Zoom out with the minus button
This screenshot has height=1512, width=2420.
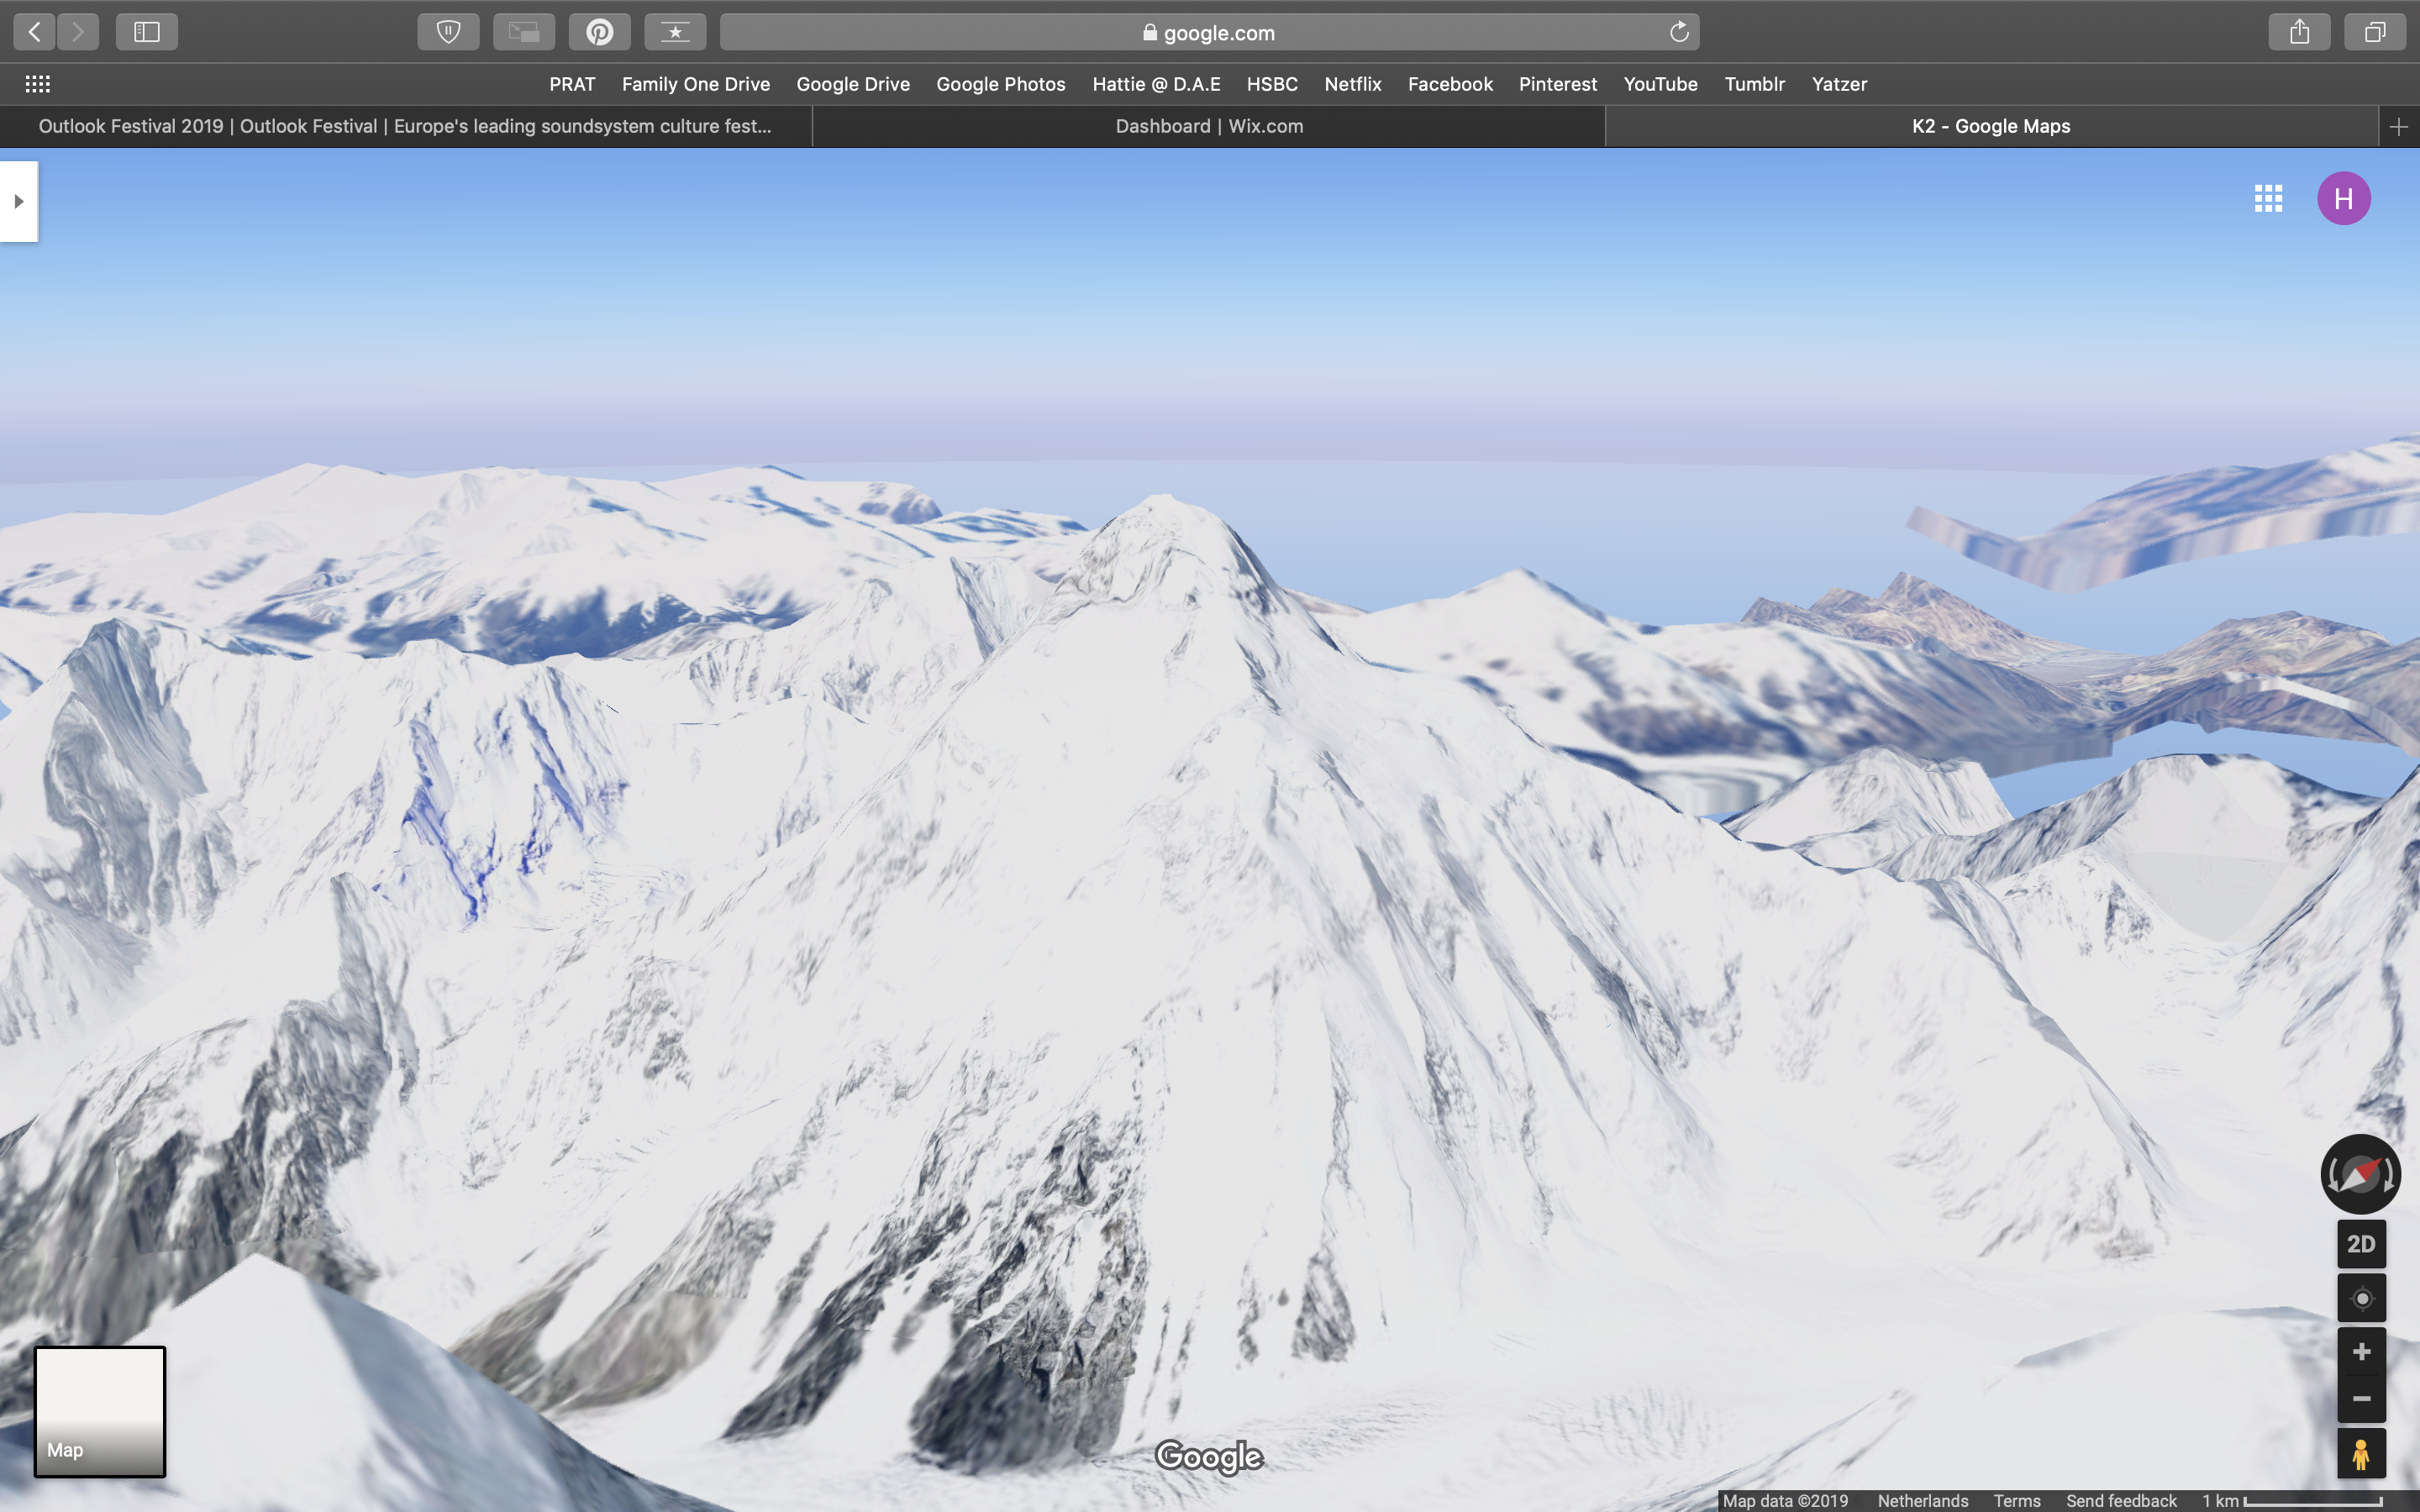(2360, 1399)
